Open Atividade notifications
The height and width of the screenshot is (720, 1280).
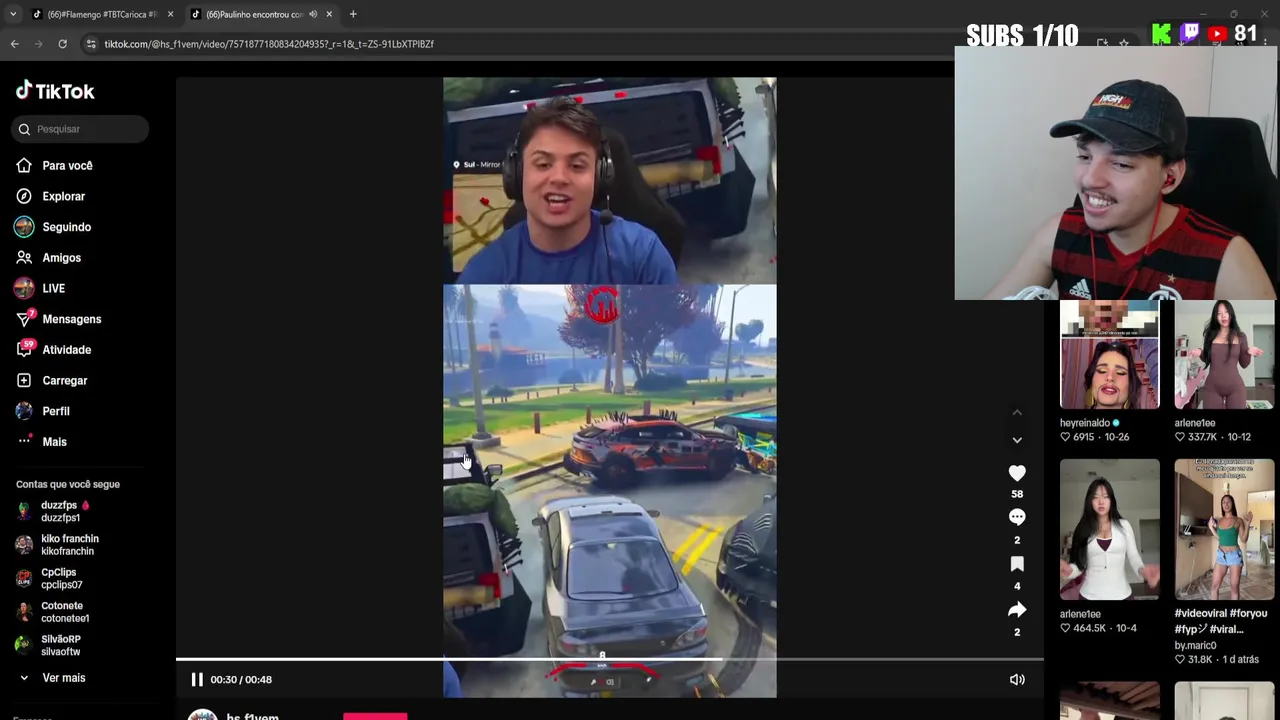pos(66,350)
